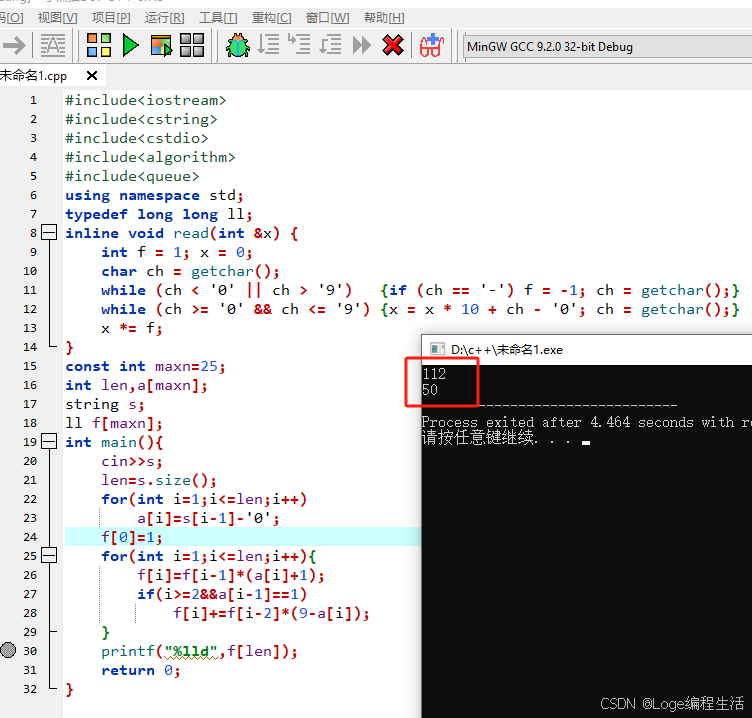Click the Step Into debug icon
The image size is (752, 718).
(299, 44)
